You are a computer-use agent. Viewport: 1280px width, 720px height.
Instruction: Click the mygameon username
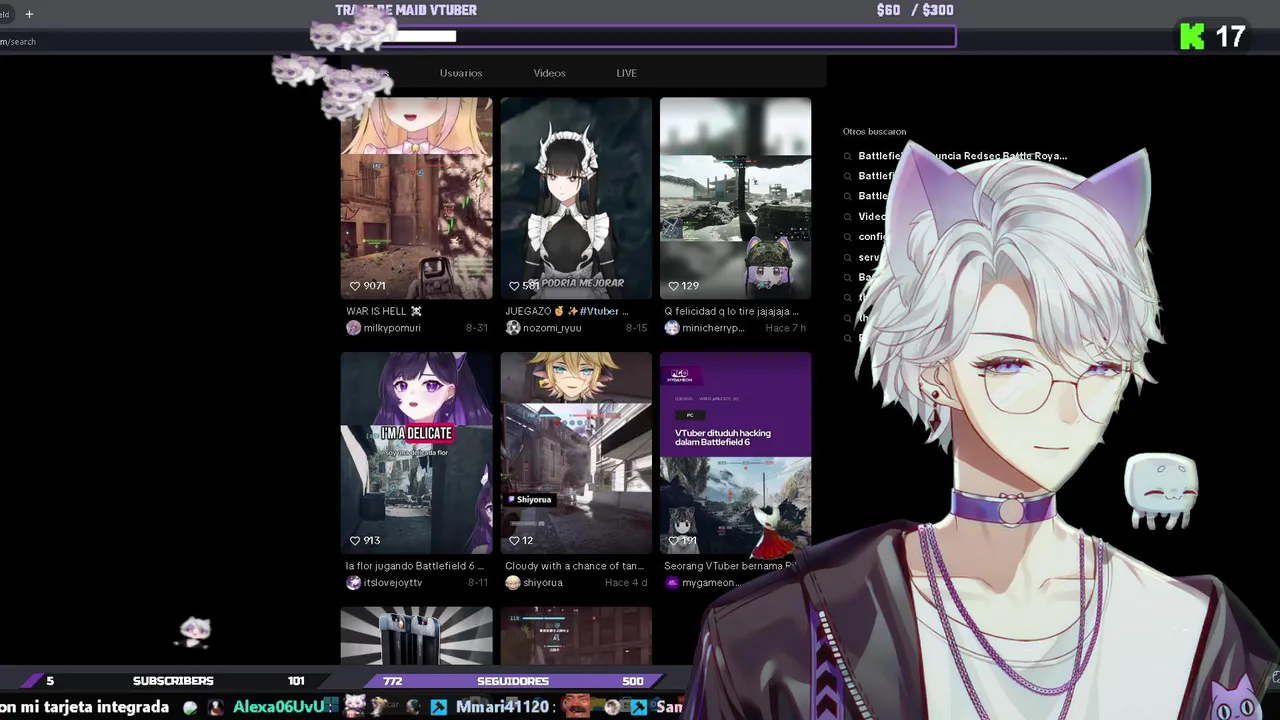(x=710, y=583)
